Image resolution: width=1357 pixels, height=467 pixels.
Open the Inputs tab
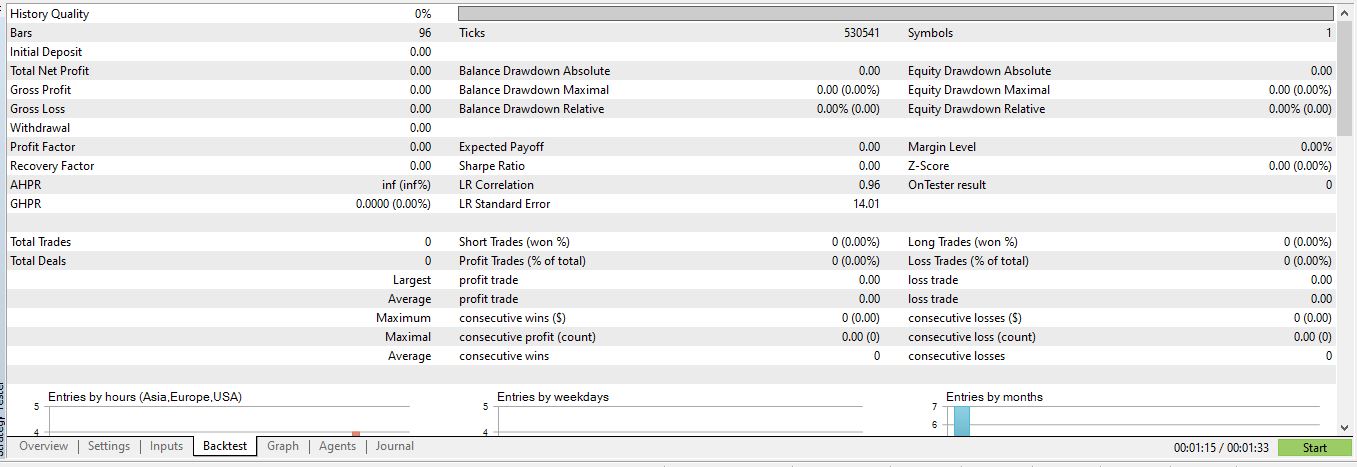pyautogui.click(x=166, y=446)
